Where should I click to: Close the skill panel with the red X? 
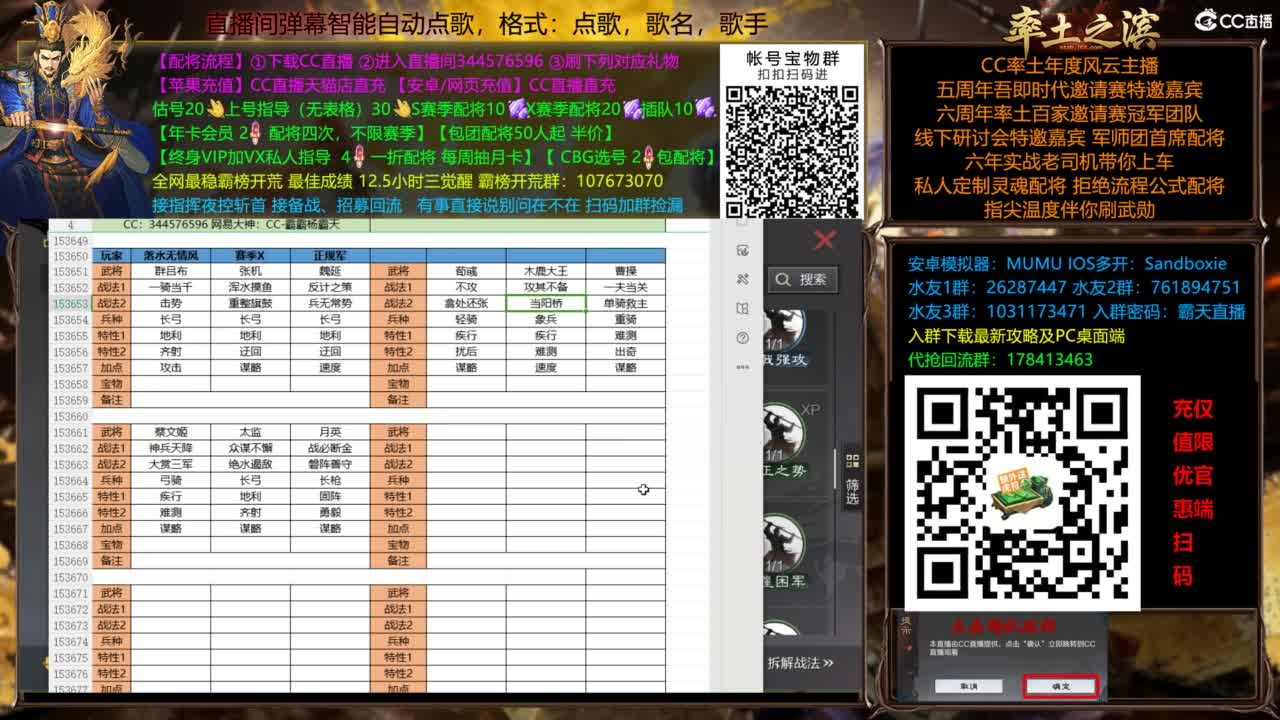(823, 242)
